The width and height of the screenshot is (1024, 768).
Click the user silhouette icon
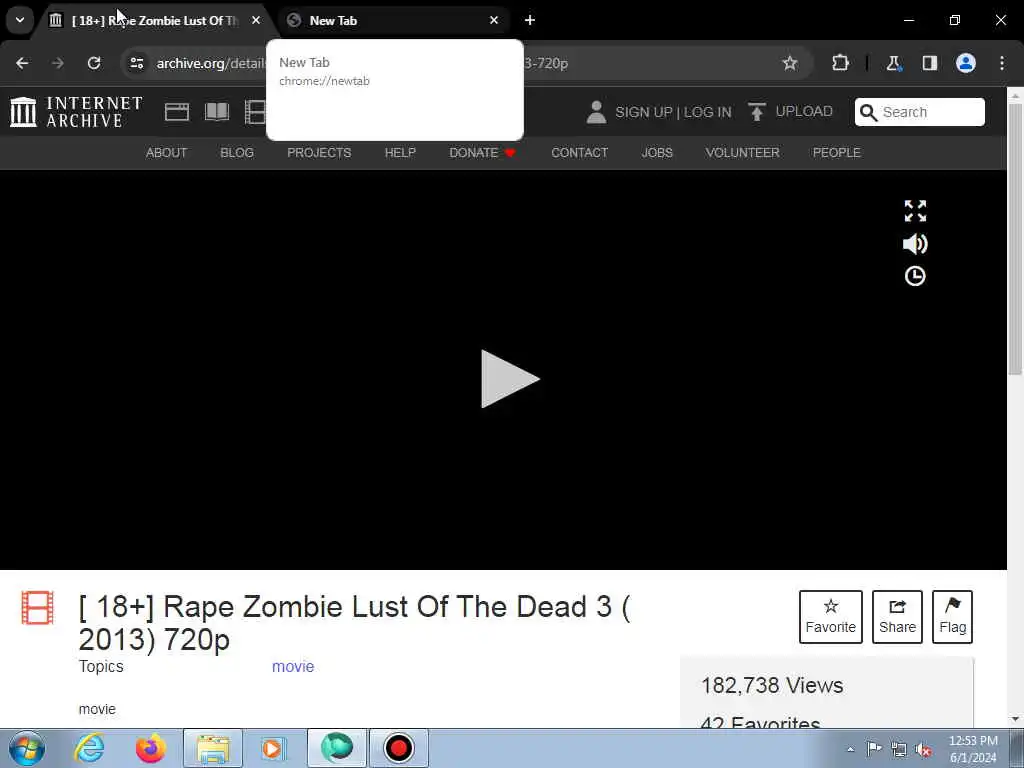pos(596,112)
